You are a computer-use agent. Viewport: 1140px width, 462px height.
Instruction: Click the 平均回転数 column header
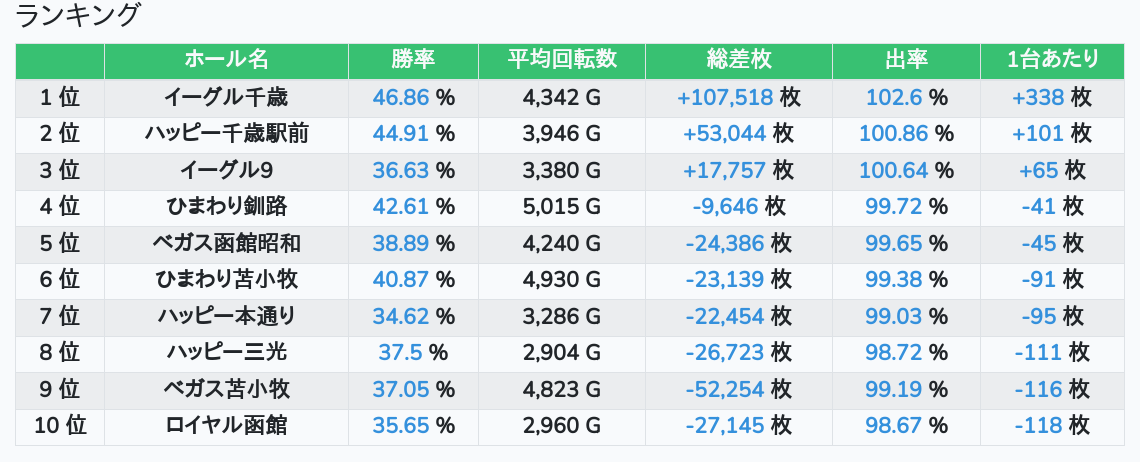561,60
